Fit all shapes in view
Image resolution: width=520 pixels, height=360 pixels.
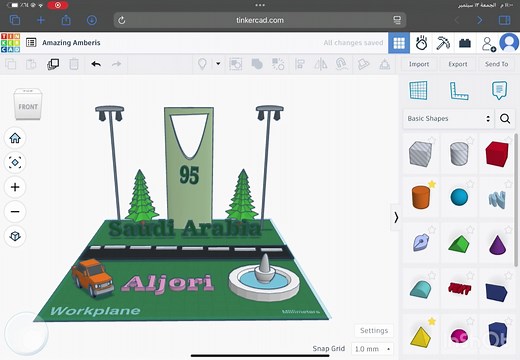[x=15, y=163]
